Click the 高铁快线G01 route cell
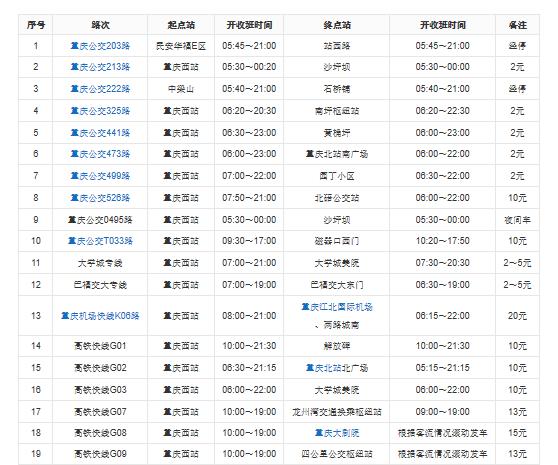Screen dimensions: 558x465 (100, 346)
